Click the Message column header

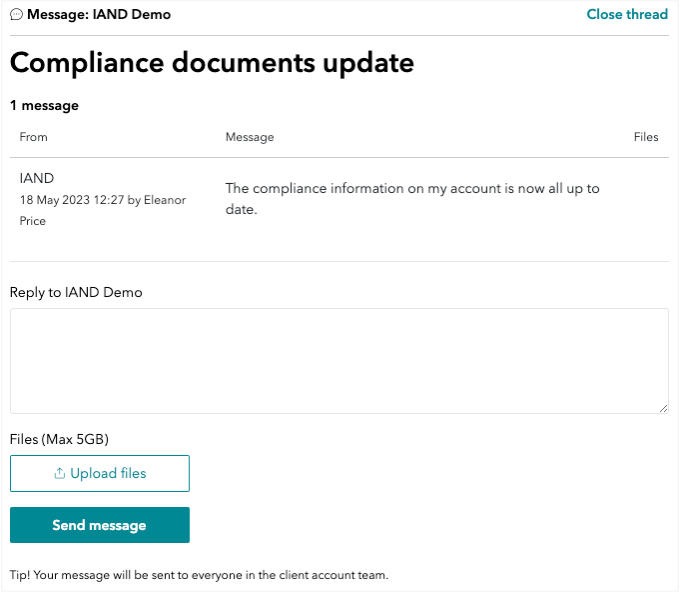click(x=250, y=137)
